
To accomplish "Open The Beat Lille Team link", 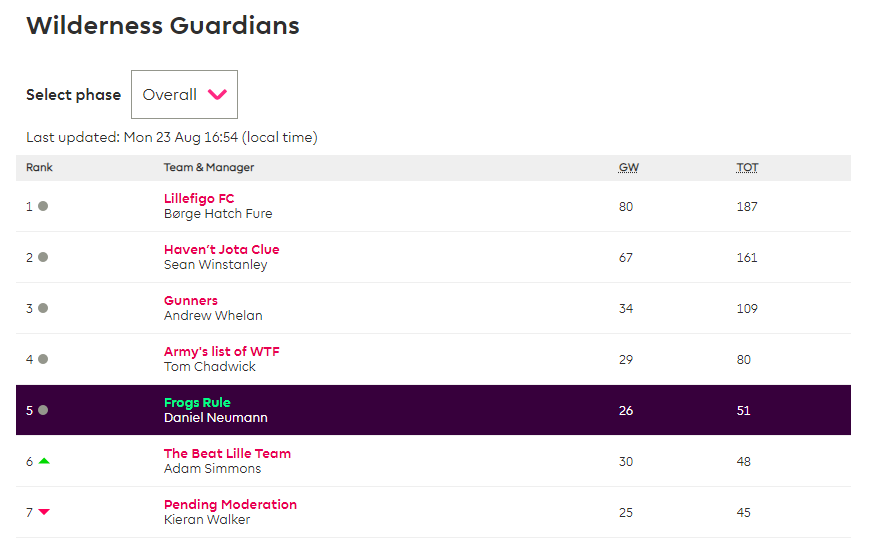I will (227, 454).
